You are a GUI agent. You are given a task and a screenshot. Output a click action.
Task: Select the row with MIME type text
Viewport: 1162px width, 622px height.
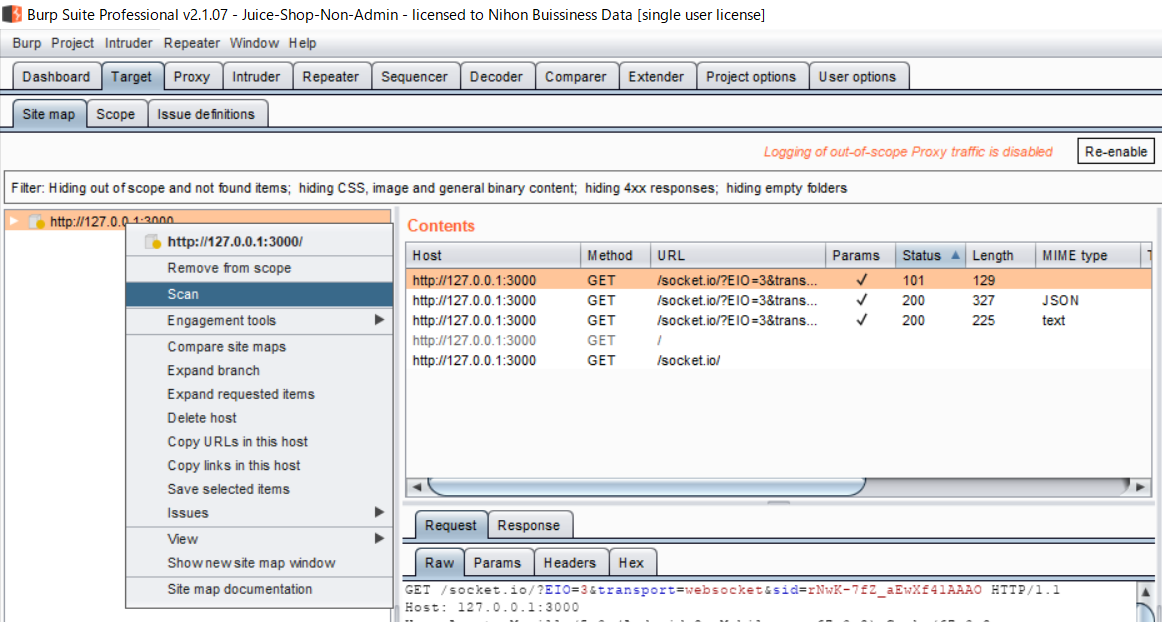[x=779, y=320]
